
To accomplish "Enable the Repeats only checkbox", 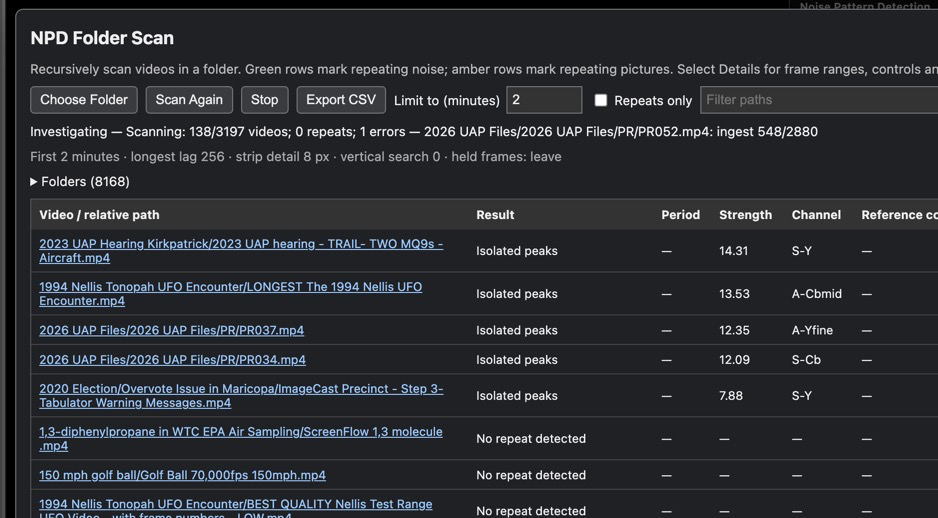I will click(601, 100).
